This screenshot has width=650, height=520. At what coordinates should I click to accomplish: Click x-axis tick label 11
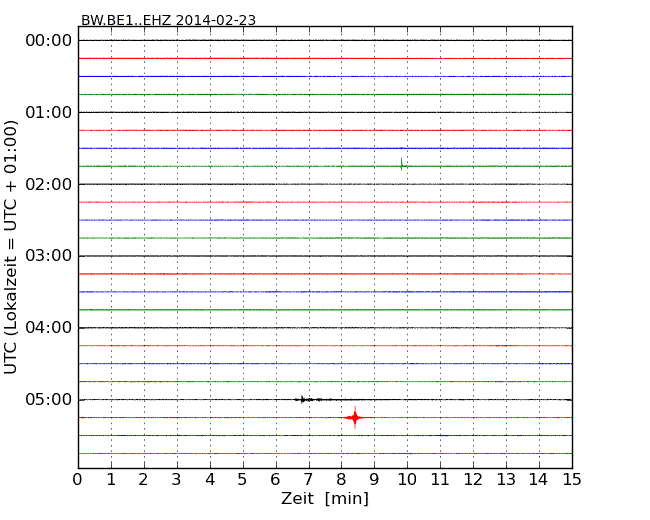point(440,480)
